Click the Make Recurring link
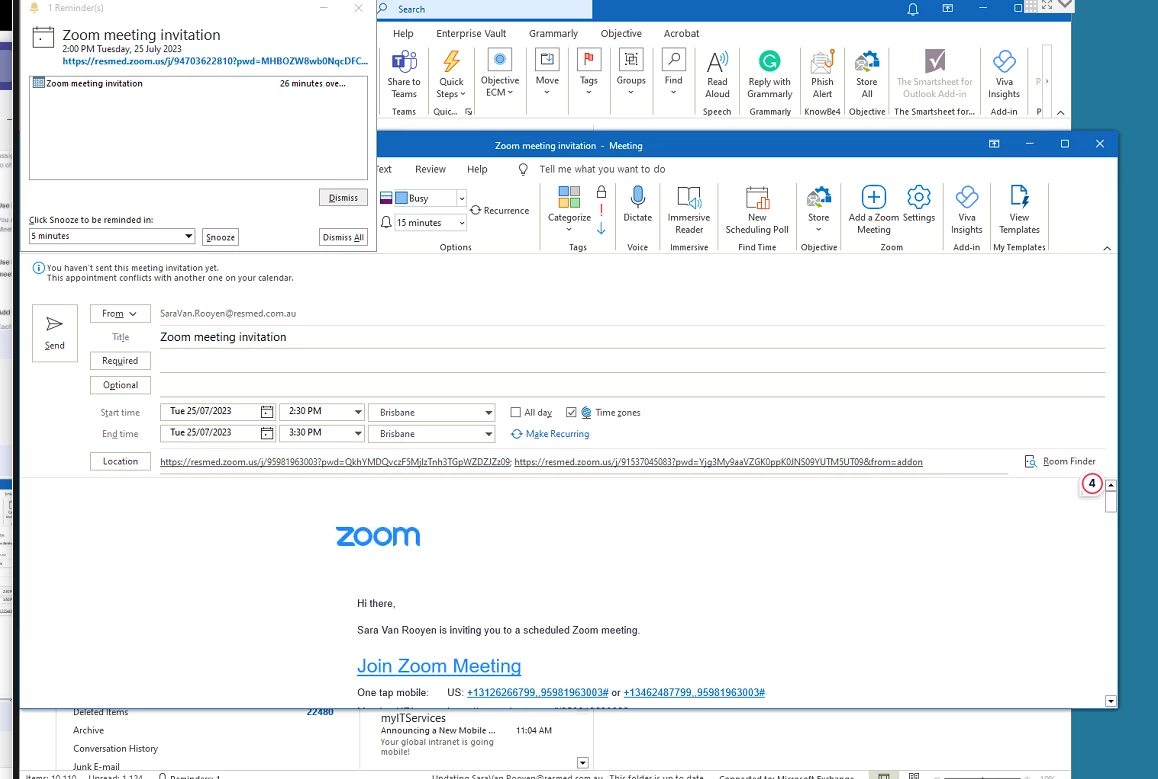Viewport: 1158px width, 779px height. [550, 434]
